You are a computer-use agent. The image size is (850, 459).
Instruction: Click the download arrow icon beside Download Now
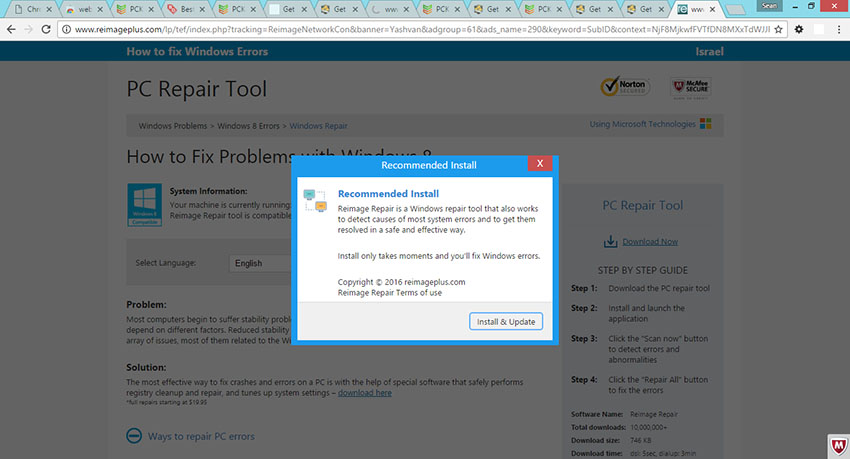610,242
